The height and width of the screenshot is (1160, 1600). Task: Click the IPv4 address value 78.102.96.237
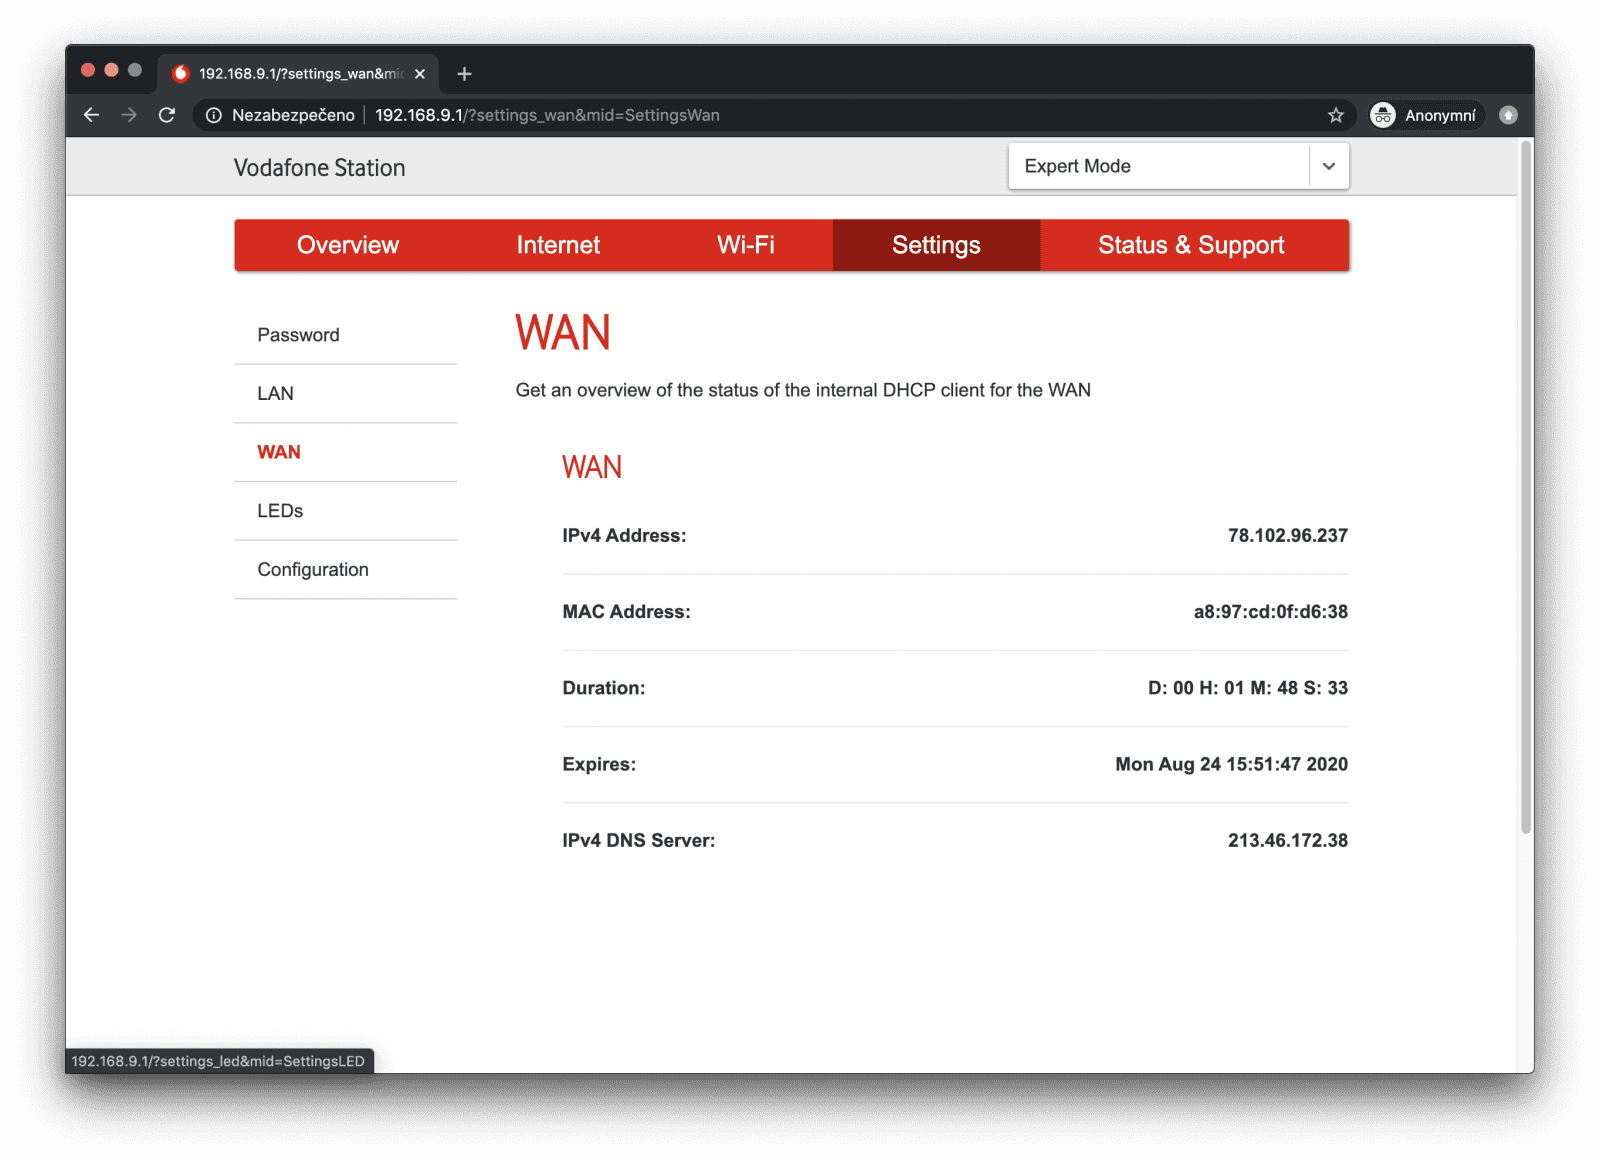pos(1288,536)
